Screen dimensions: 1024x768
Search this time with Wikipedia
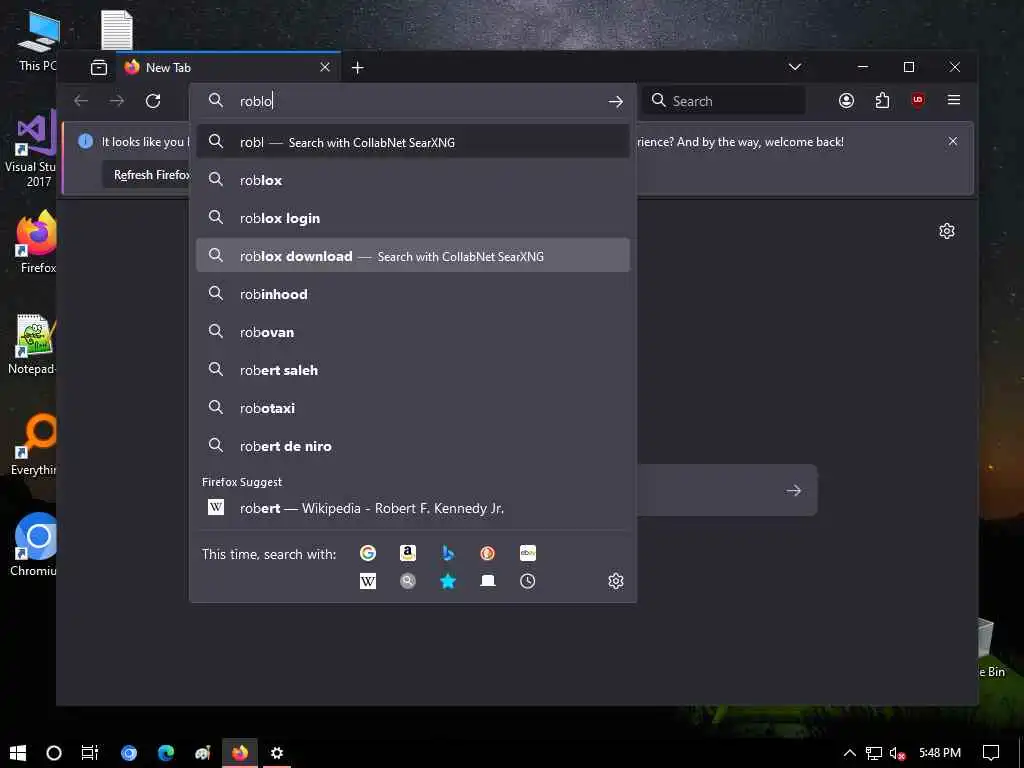pyautogui.click(x=368, y=581)
